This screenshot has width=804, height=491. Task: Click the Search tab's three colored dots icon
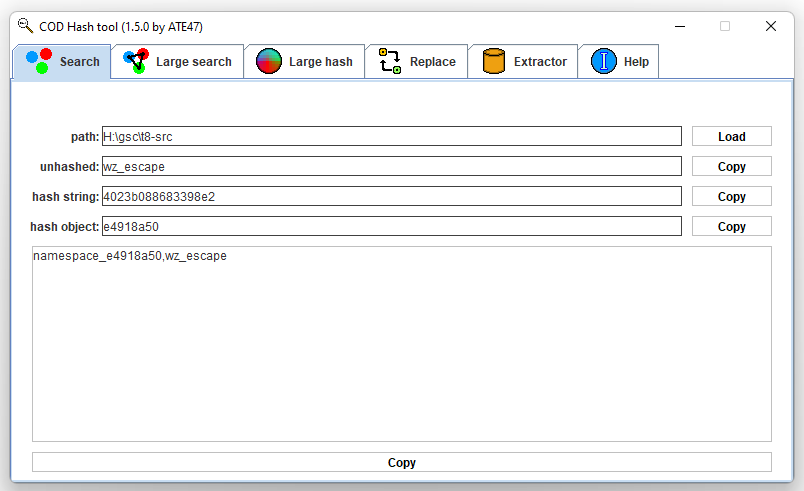point(39,62)
